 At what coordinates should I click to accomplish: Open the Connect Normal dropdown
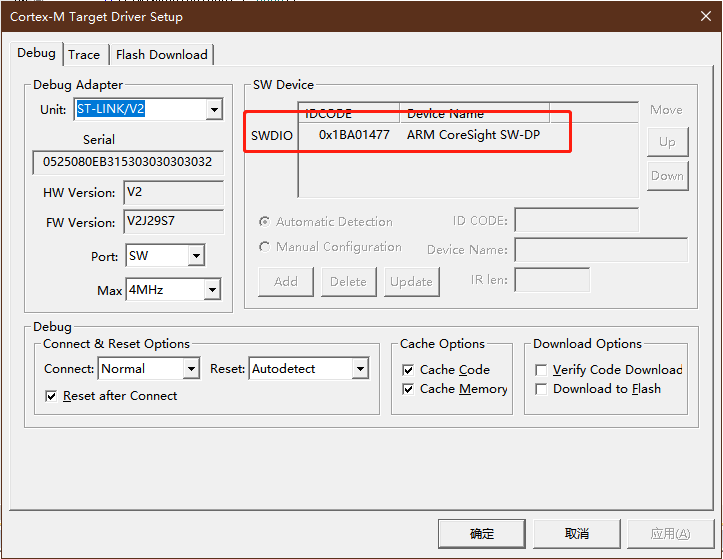[x=191, y=369]
